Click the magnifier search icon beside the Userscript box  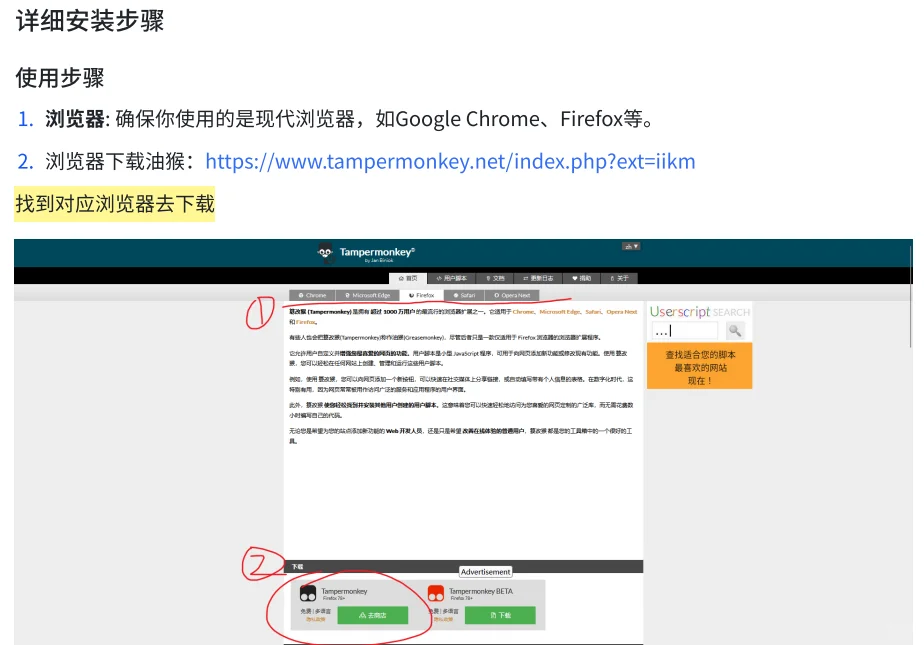tap(734, 330)
